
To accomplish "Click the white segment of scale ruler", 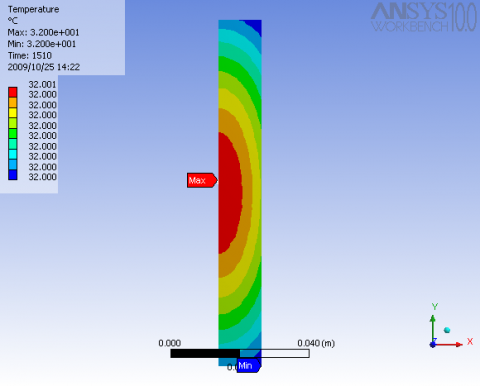I will [285, 353].
